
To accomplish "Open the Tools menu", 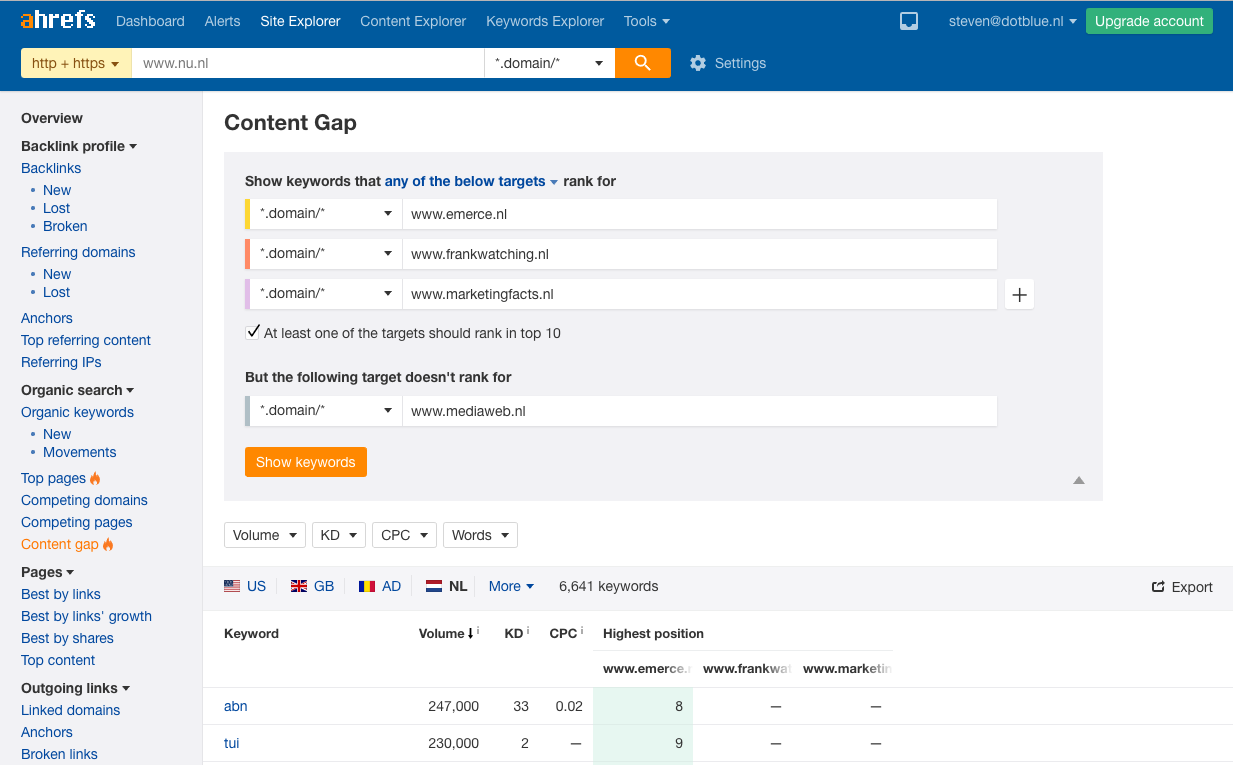I will point(646,21).
